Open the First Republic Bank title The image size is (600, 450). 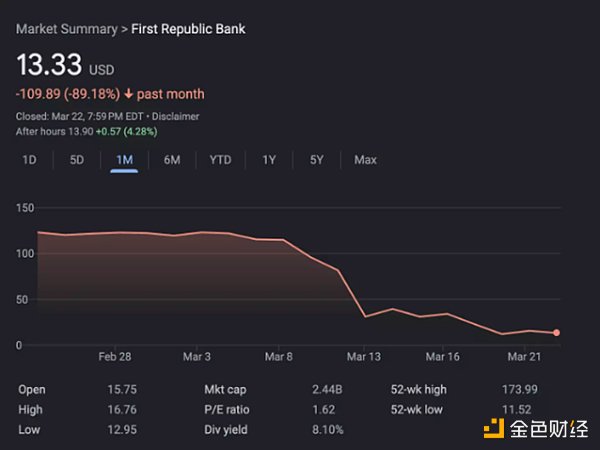pos(190,29)
